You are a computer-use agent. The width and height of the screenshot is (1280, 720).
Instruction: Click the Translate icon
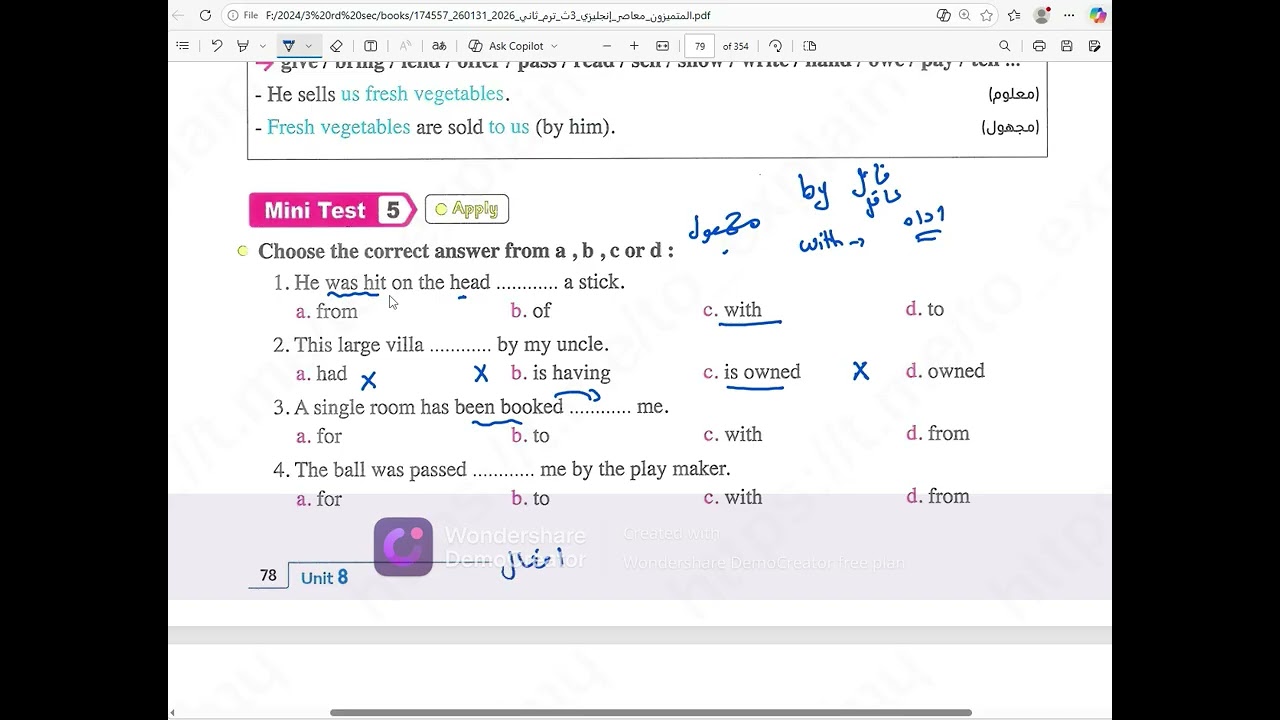439,46
